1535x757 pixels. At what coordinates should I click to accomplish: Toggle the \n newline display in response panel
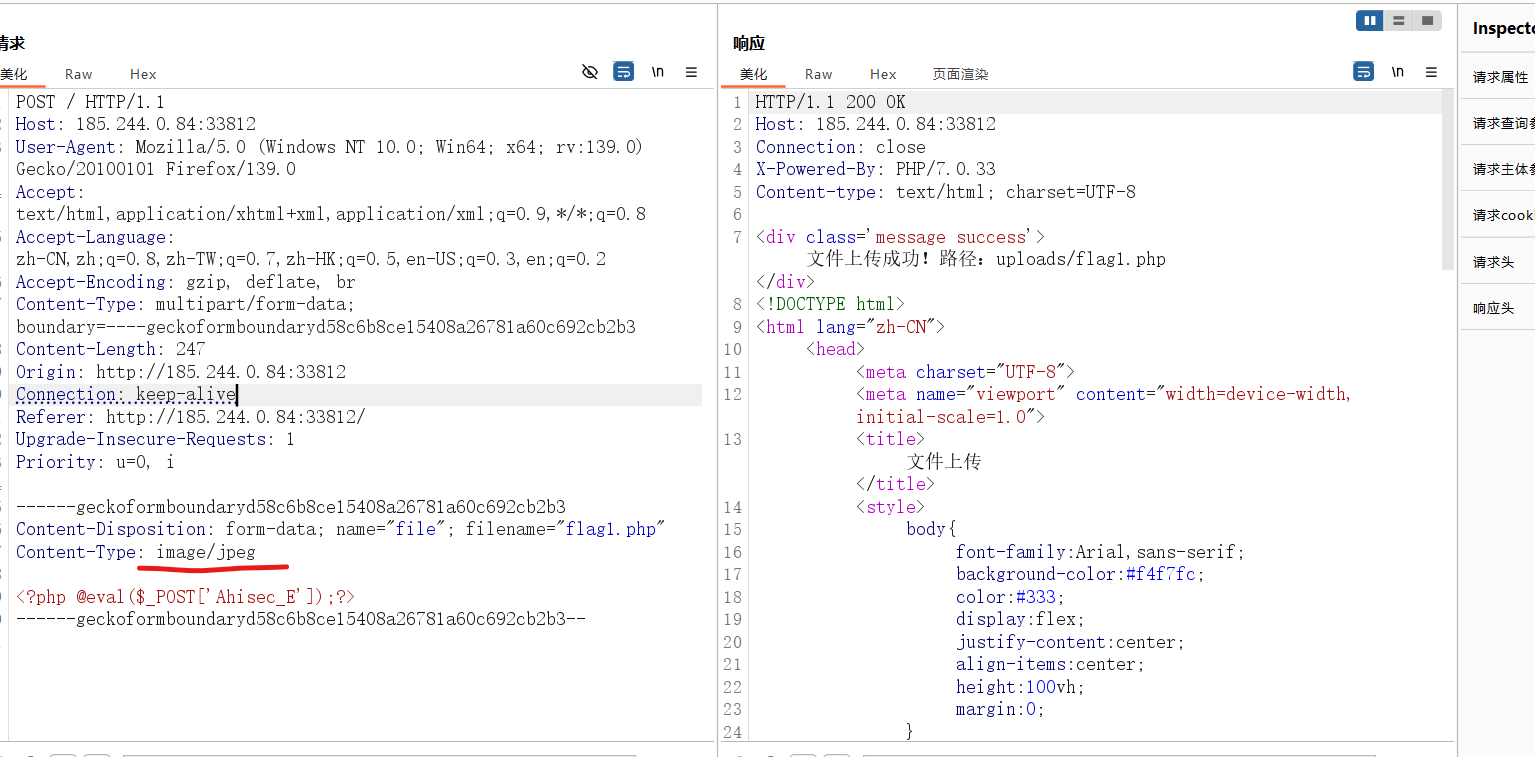(x=1398, y=72)
